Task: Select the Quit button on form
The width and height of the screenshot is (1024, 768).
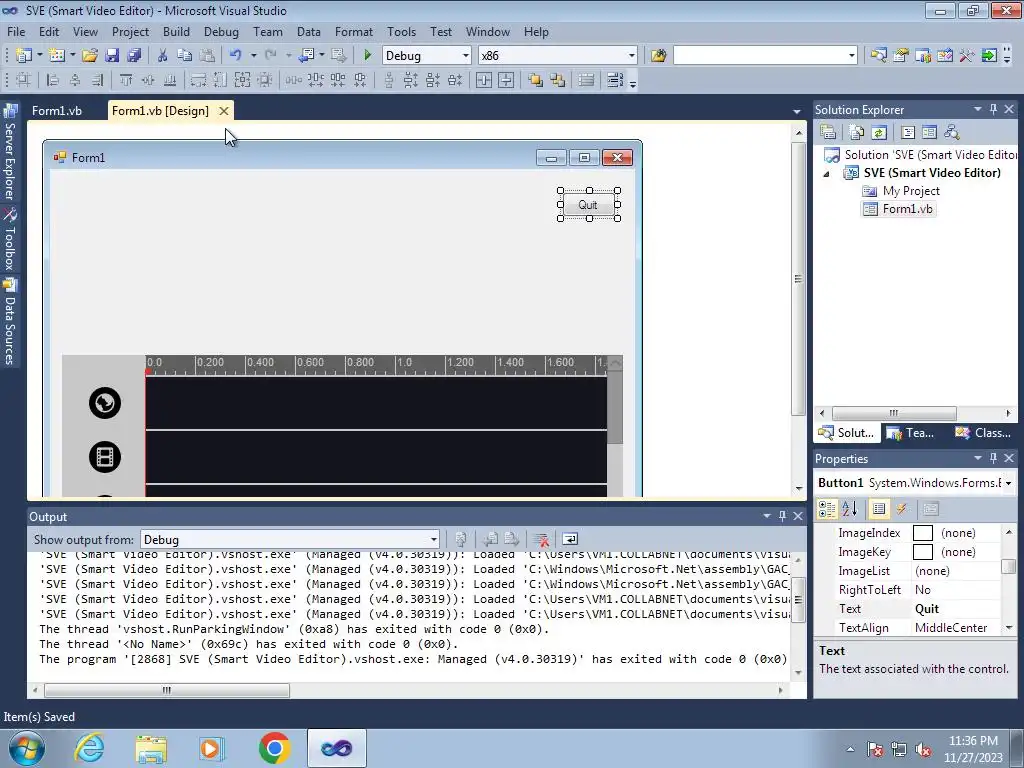Action: (588, 204)
